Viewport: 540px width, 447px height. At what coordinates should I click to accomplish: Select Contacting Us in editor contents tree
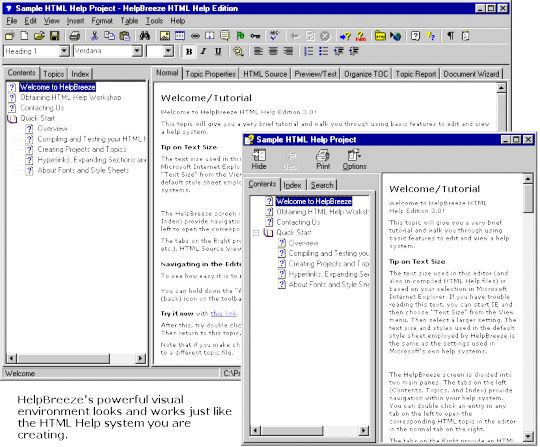click(x=42, y=108)
